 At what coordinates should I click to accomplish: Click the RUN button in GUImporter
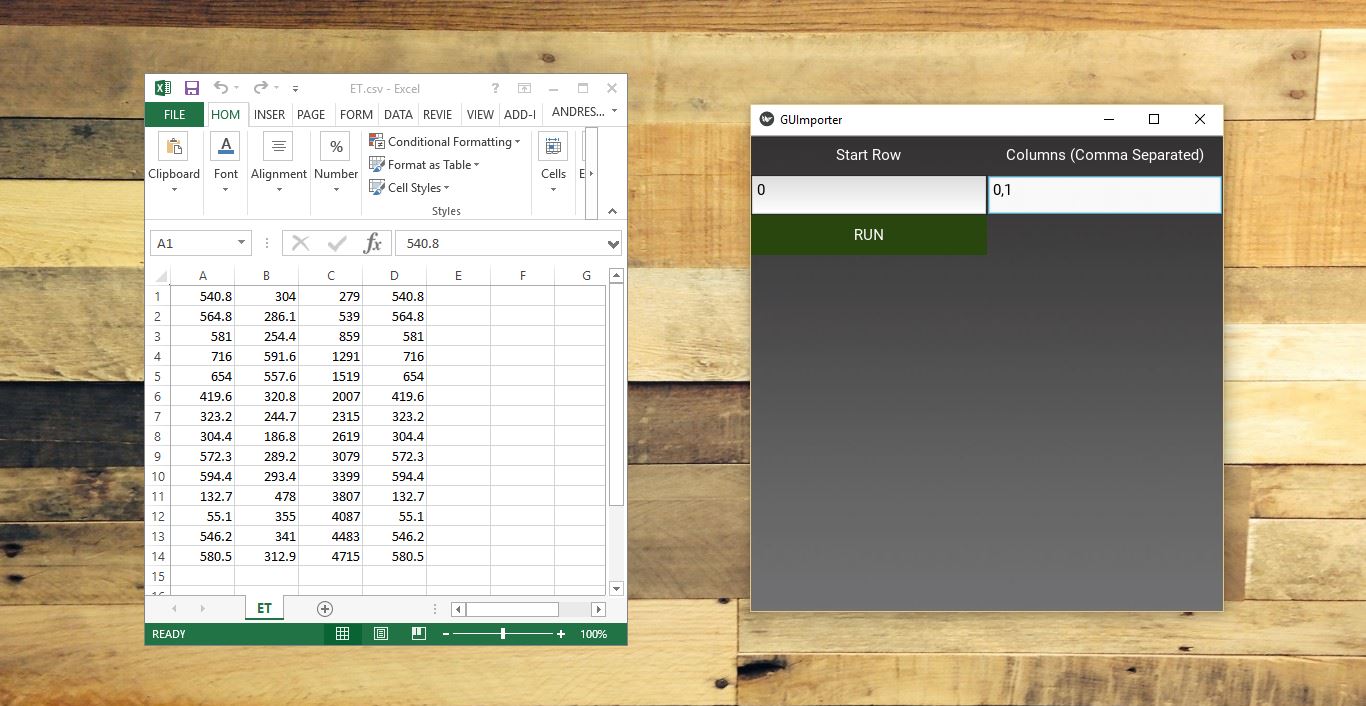[868, 234]
